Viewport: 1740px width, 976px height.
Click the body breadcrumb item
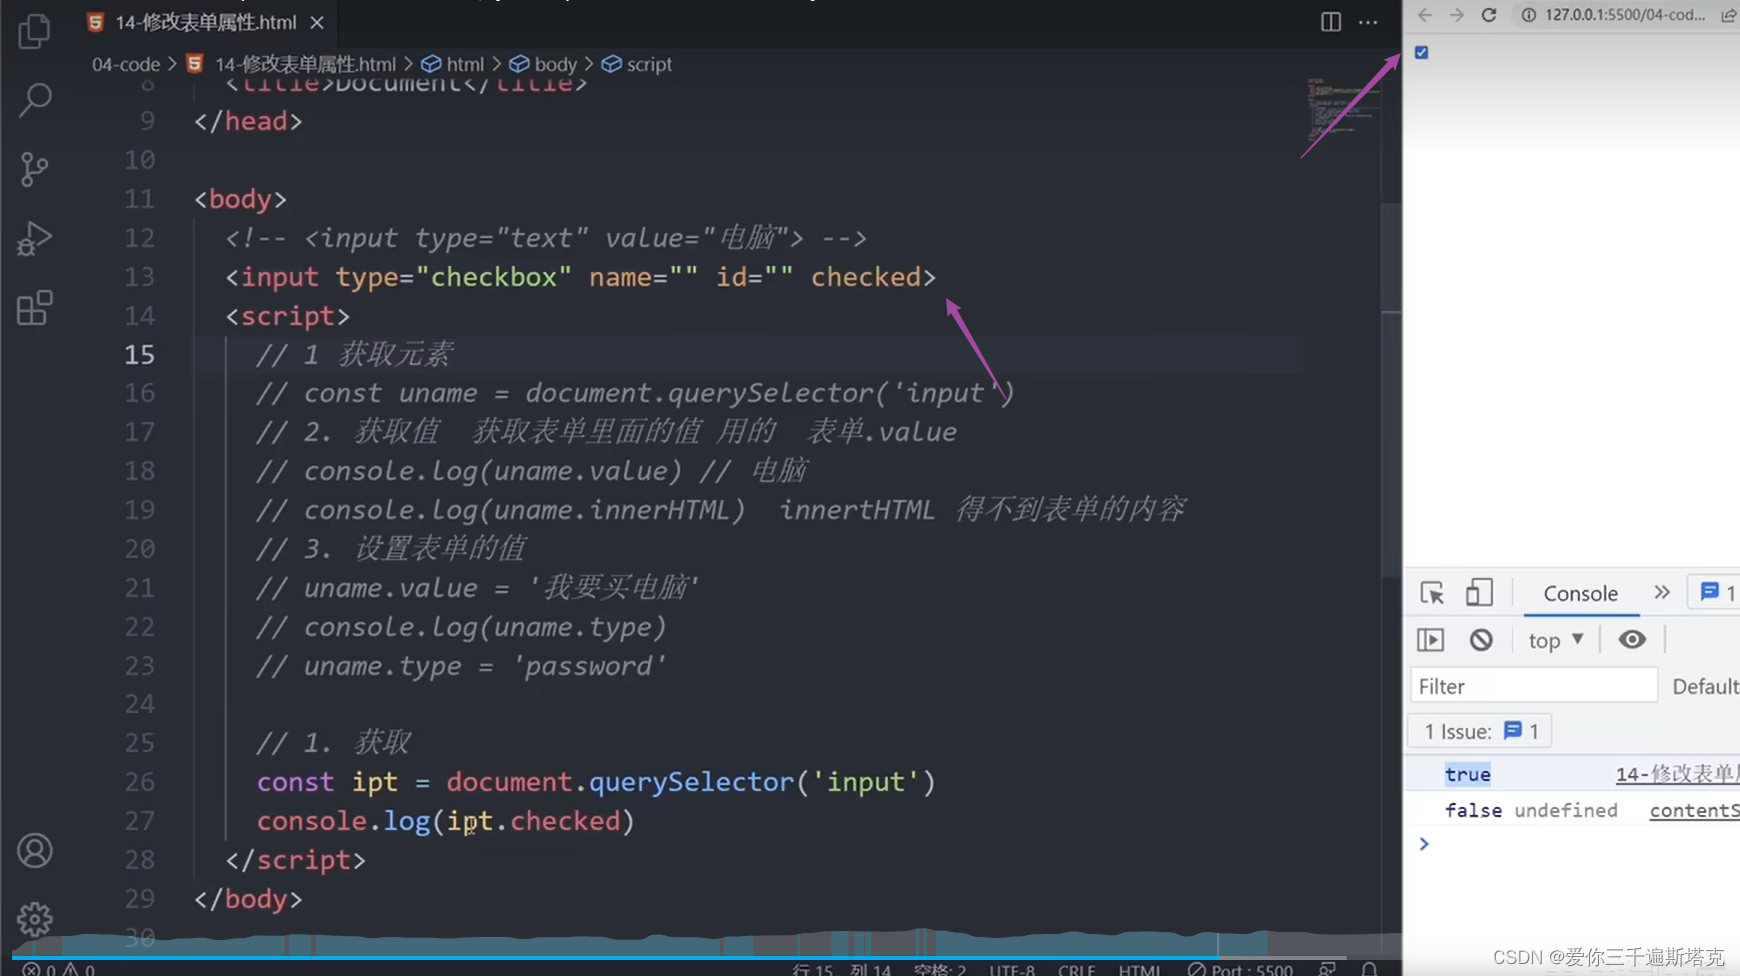544,64
